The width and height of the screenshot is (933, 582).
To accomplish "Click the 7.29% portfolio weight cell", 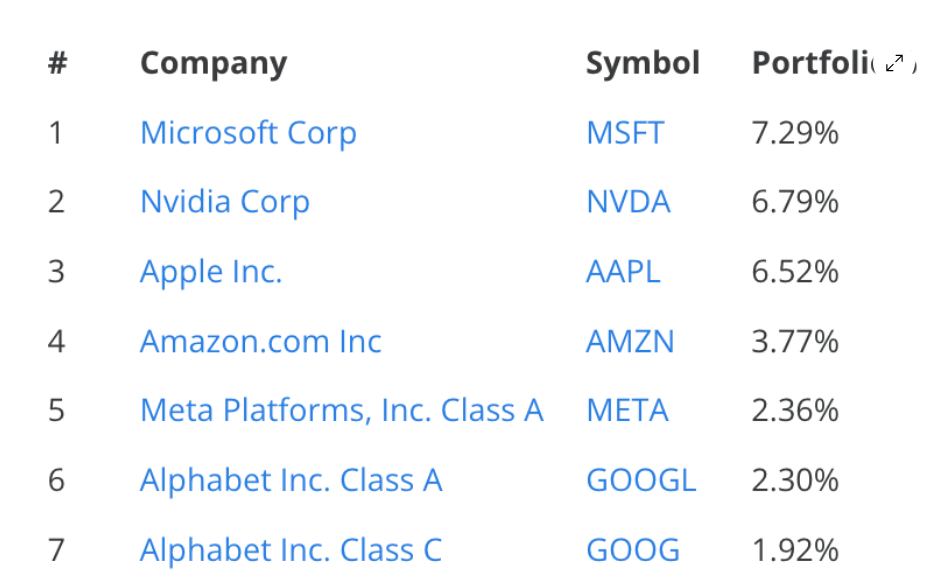I will coord(795,133).
